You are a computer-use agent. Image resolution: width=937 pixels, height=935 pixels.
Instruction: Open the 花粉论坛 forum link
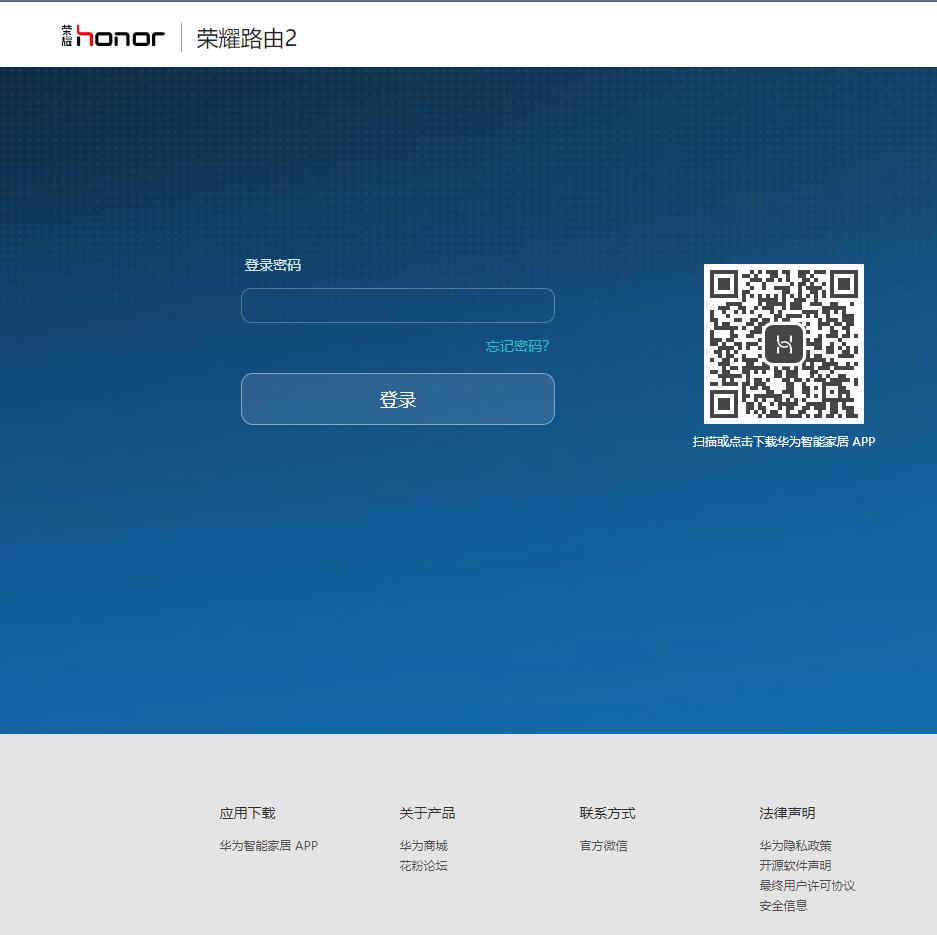click(x=424, y=866)
